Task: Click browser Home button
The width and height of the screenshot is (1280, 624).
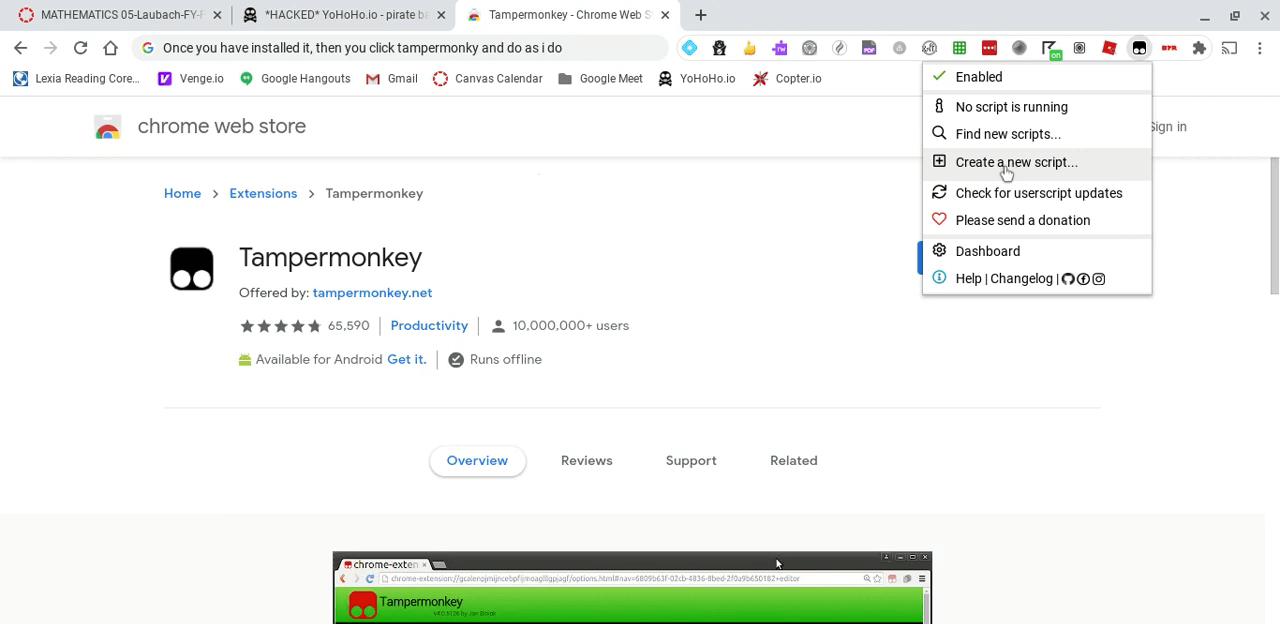Action: pos(110,48)
